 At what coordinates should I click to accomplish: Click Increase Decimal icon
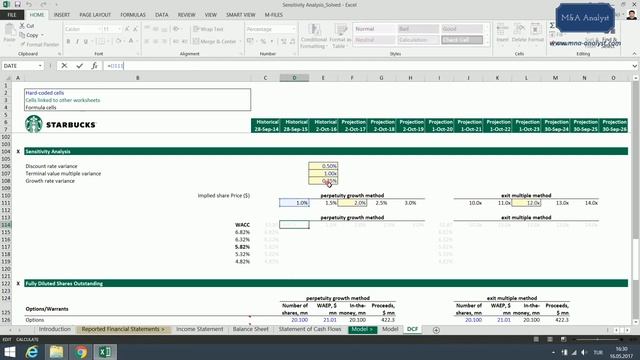pyautogui.click(x=284, y=41)
